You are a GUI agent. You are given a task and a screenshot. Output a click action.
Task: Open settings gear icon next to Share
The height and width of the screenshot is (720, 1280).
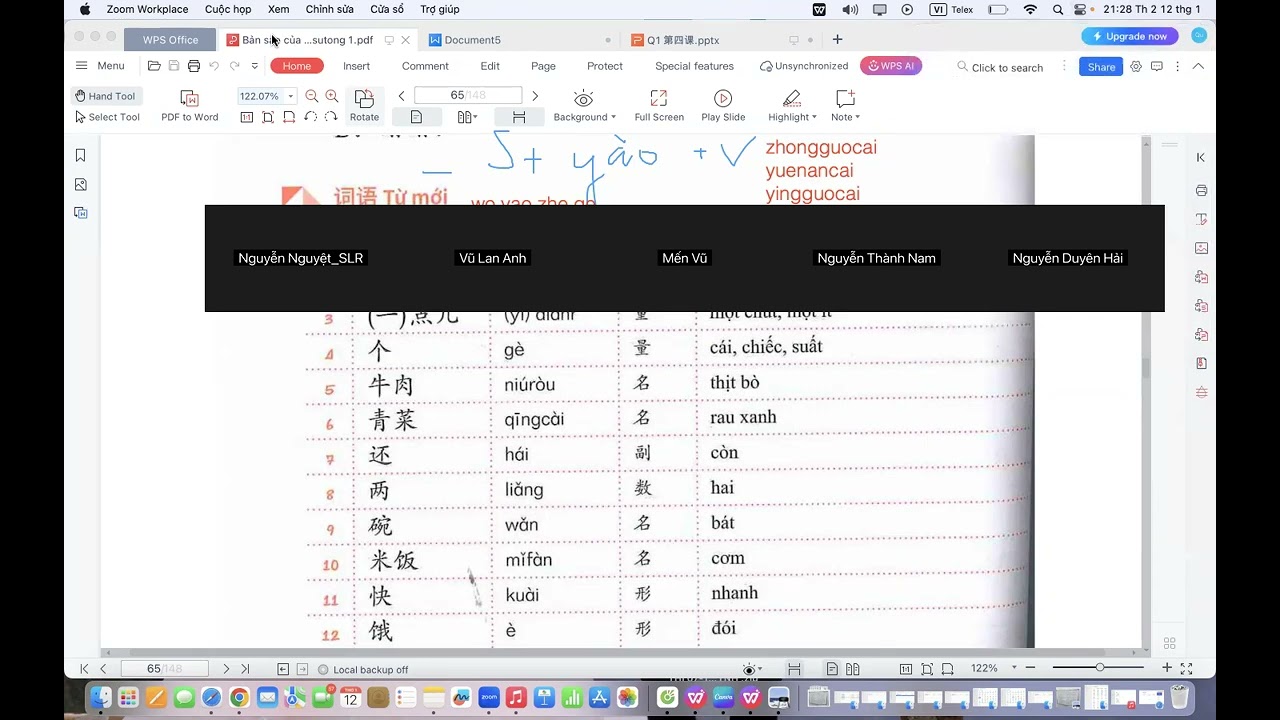(x=1136, y=67)
